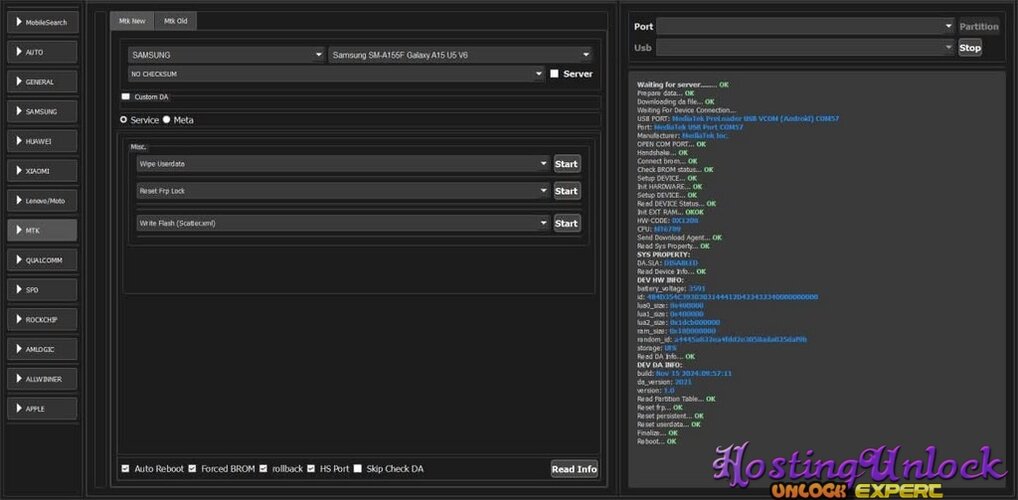Open the Write Flash (Scatter.xml) dropdown

(x=343, y=223)
